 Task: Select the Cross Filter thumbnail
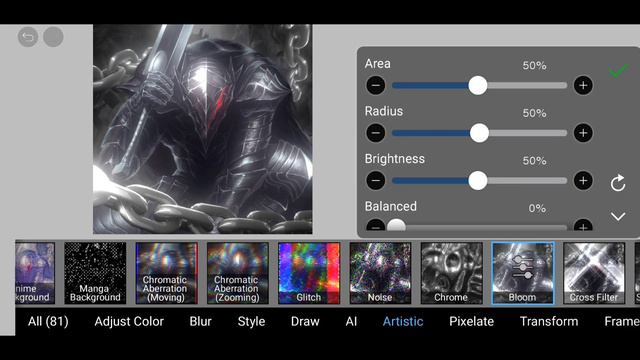594,273
